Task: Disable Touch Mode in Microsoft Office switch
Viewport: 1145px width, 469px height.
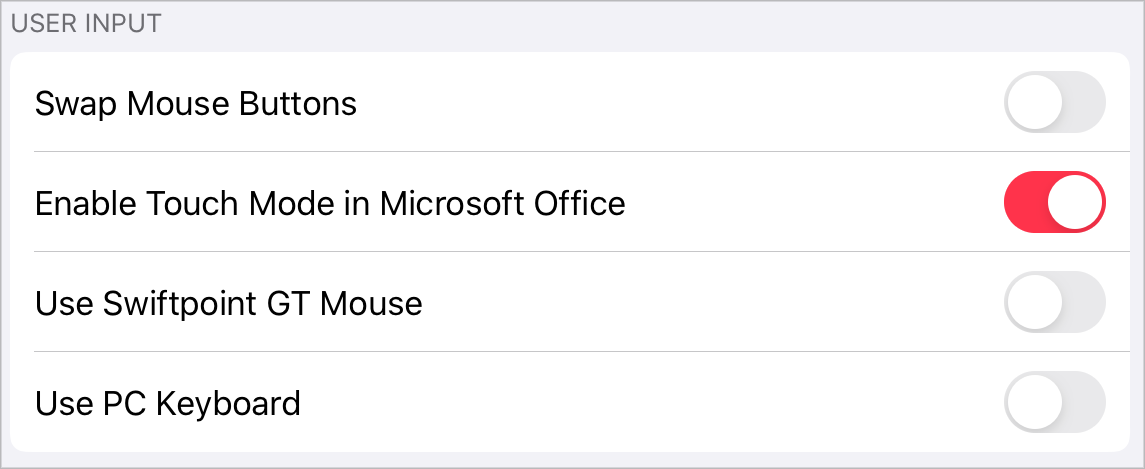Action: pyautogui.click(x=1054, y=202)
